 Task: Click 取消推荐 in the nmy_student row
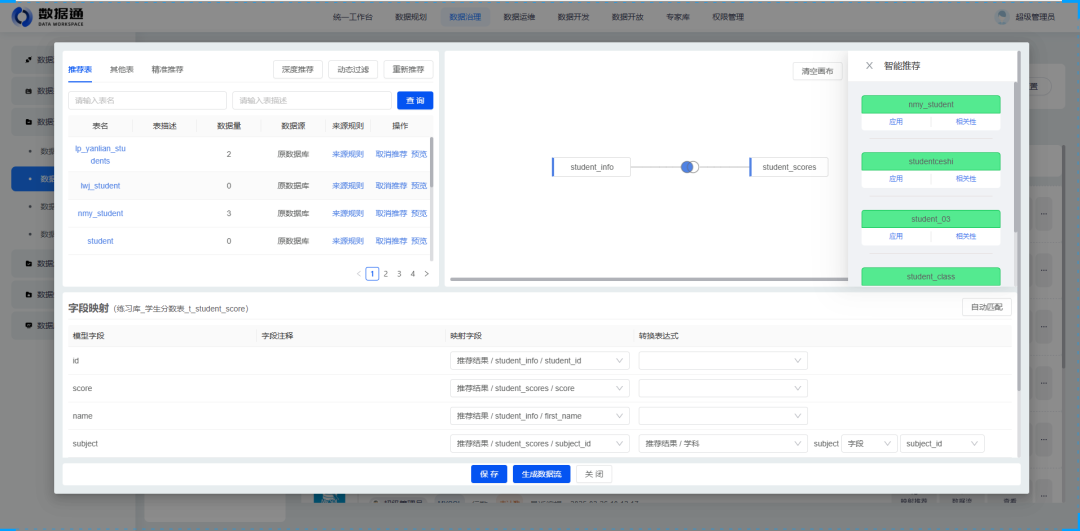pos(391,214)
